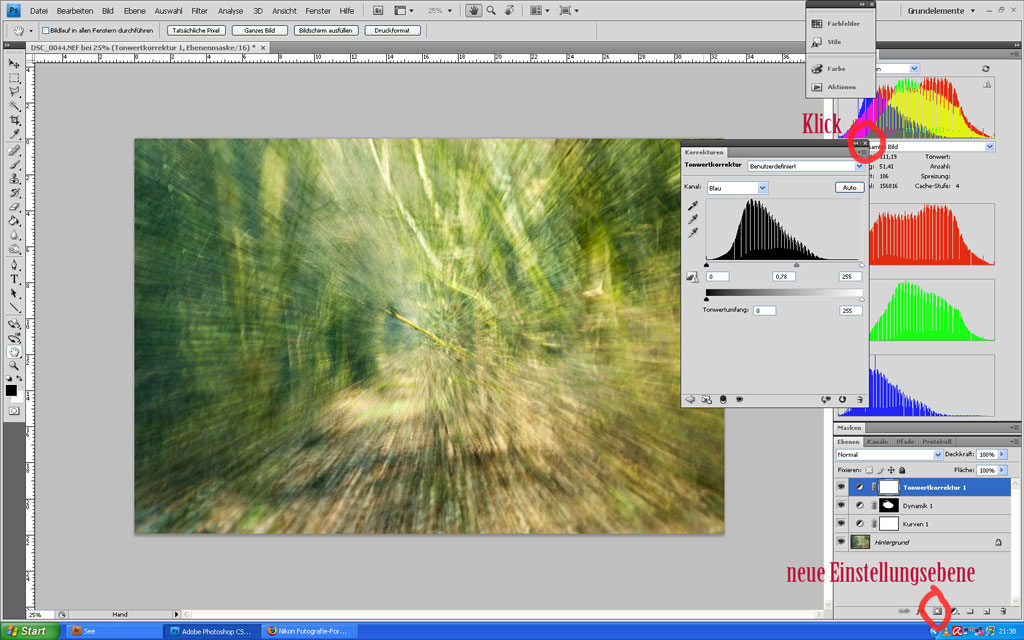The image size is (1024, 640).
Task: Delete adjustment in Korrekturen panel
Action: [x=859, y=400]
